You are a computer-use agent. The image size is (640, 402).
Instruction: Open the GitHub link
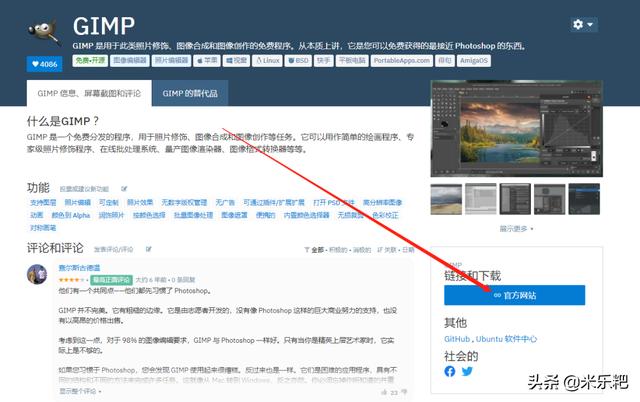pos(457,339)
